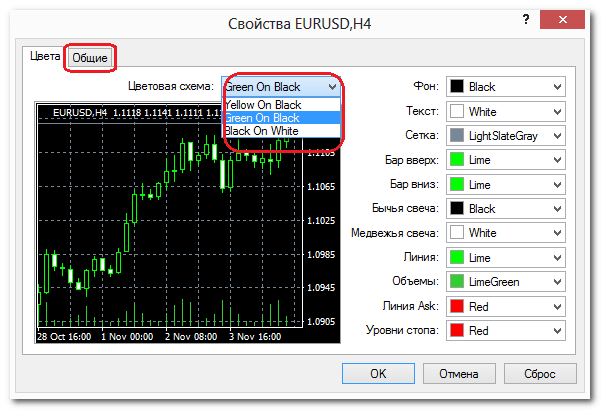Image resolution: width=601 pixels, height=410 pixels.
Task: Click the black swatch for Фон
Action: (457, 86)
